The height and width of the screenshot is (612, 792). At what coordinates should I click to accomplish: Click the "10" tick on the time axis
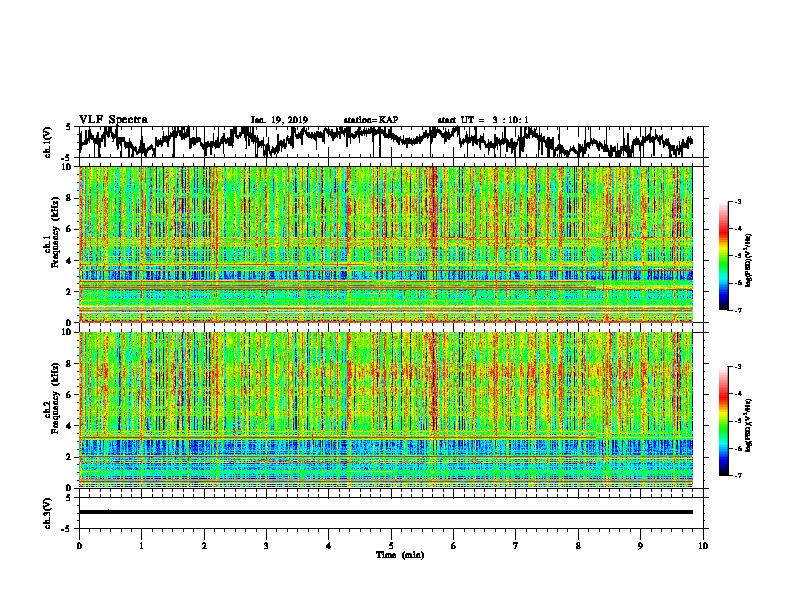click(703, 546)
